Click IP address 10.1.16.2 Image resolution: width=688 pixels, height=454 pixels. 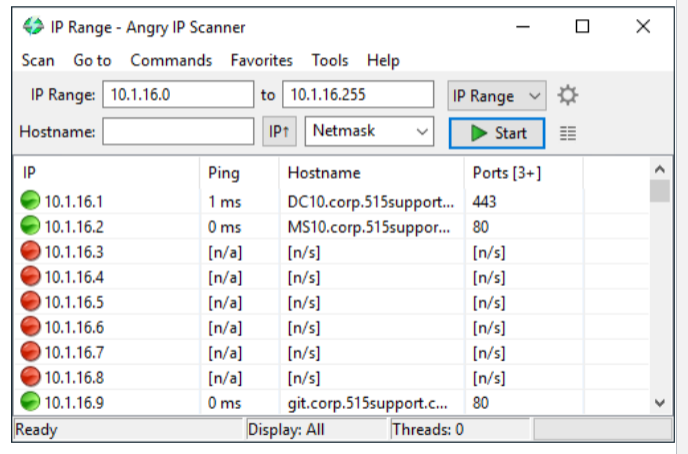[74, 227]
